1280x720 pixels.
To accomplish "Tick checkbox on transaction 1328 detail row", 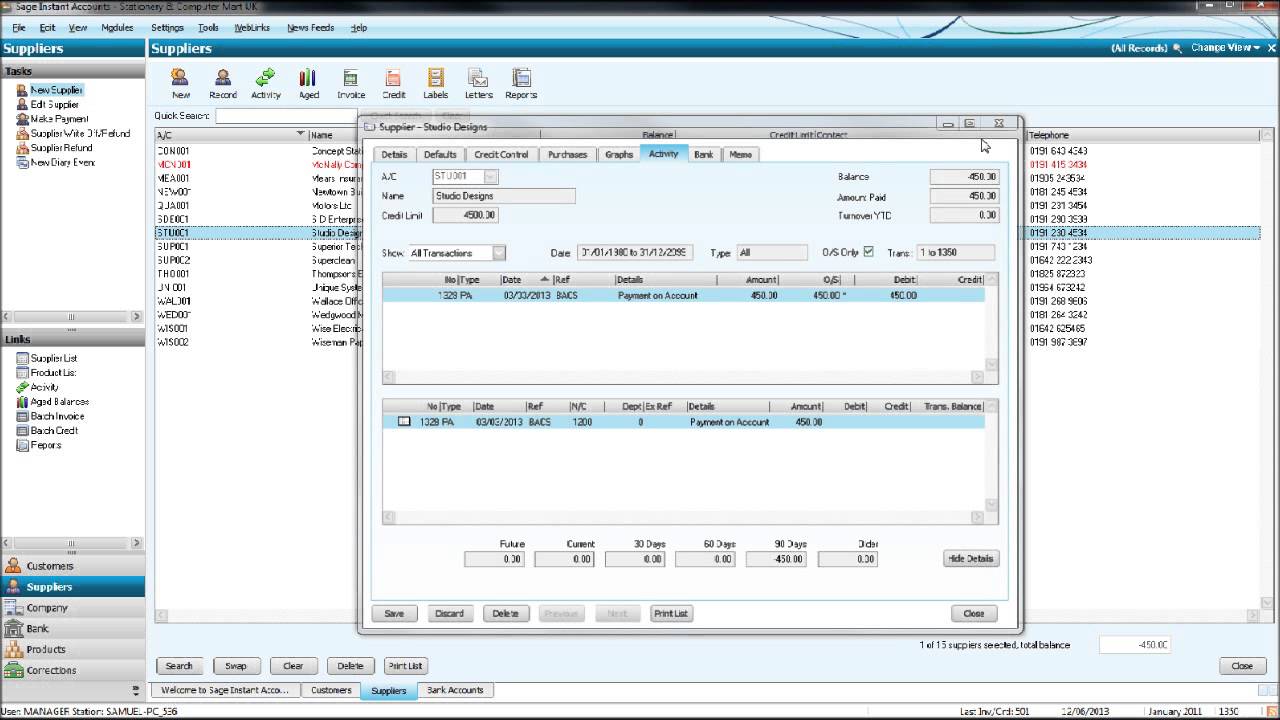I will pyautogui.click(x=404, y=422).
